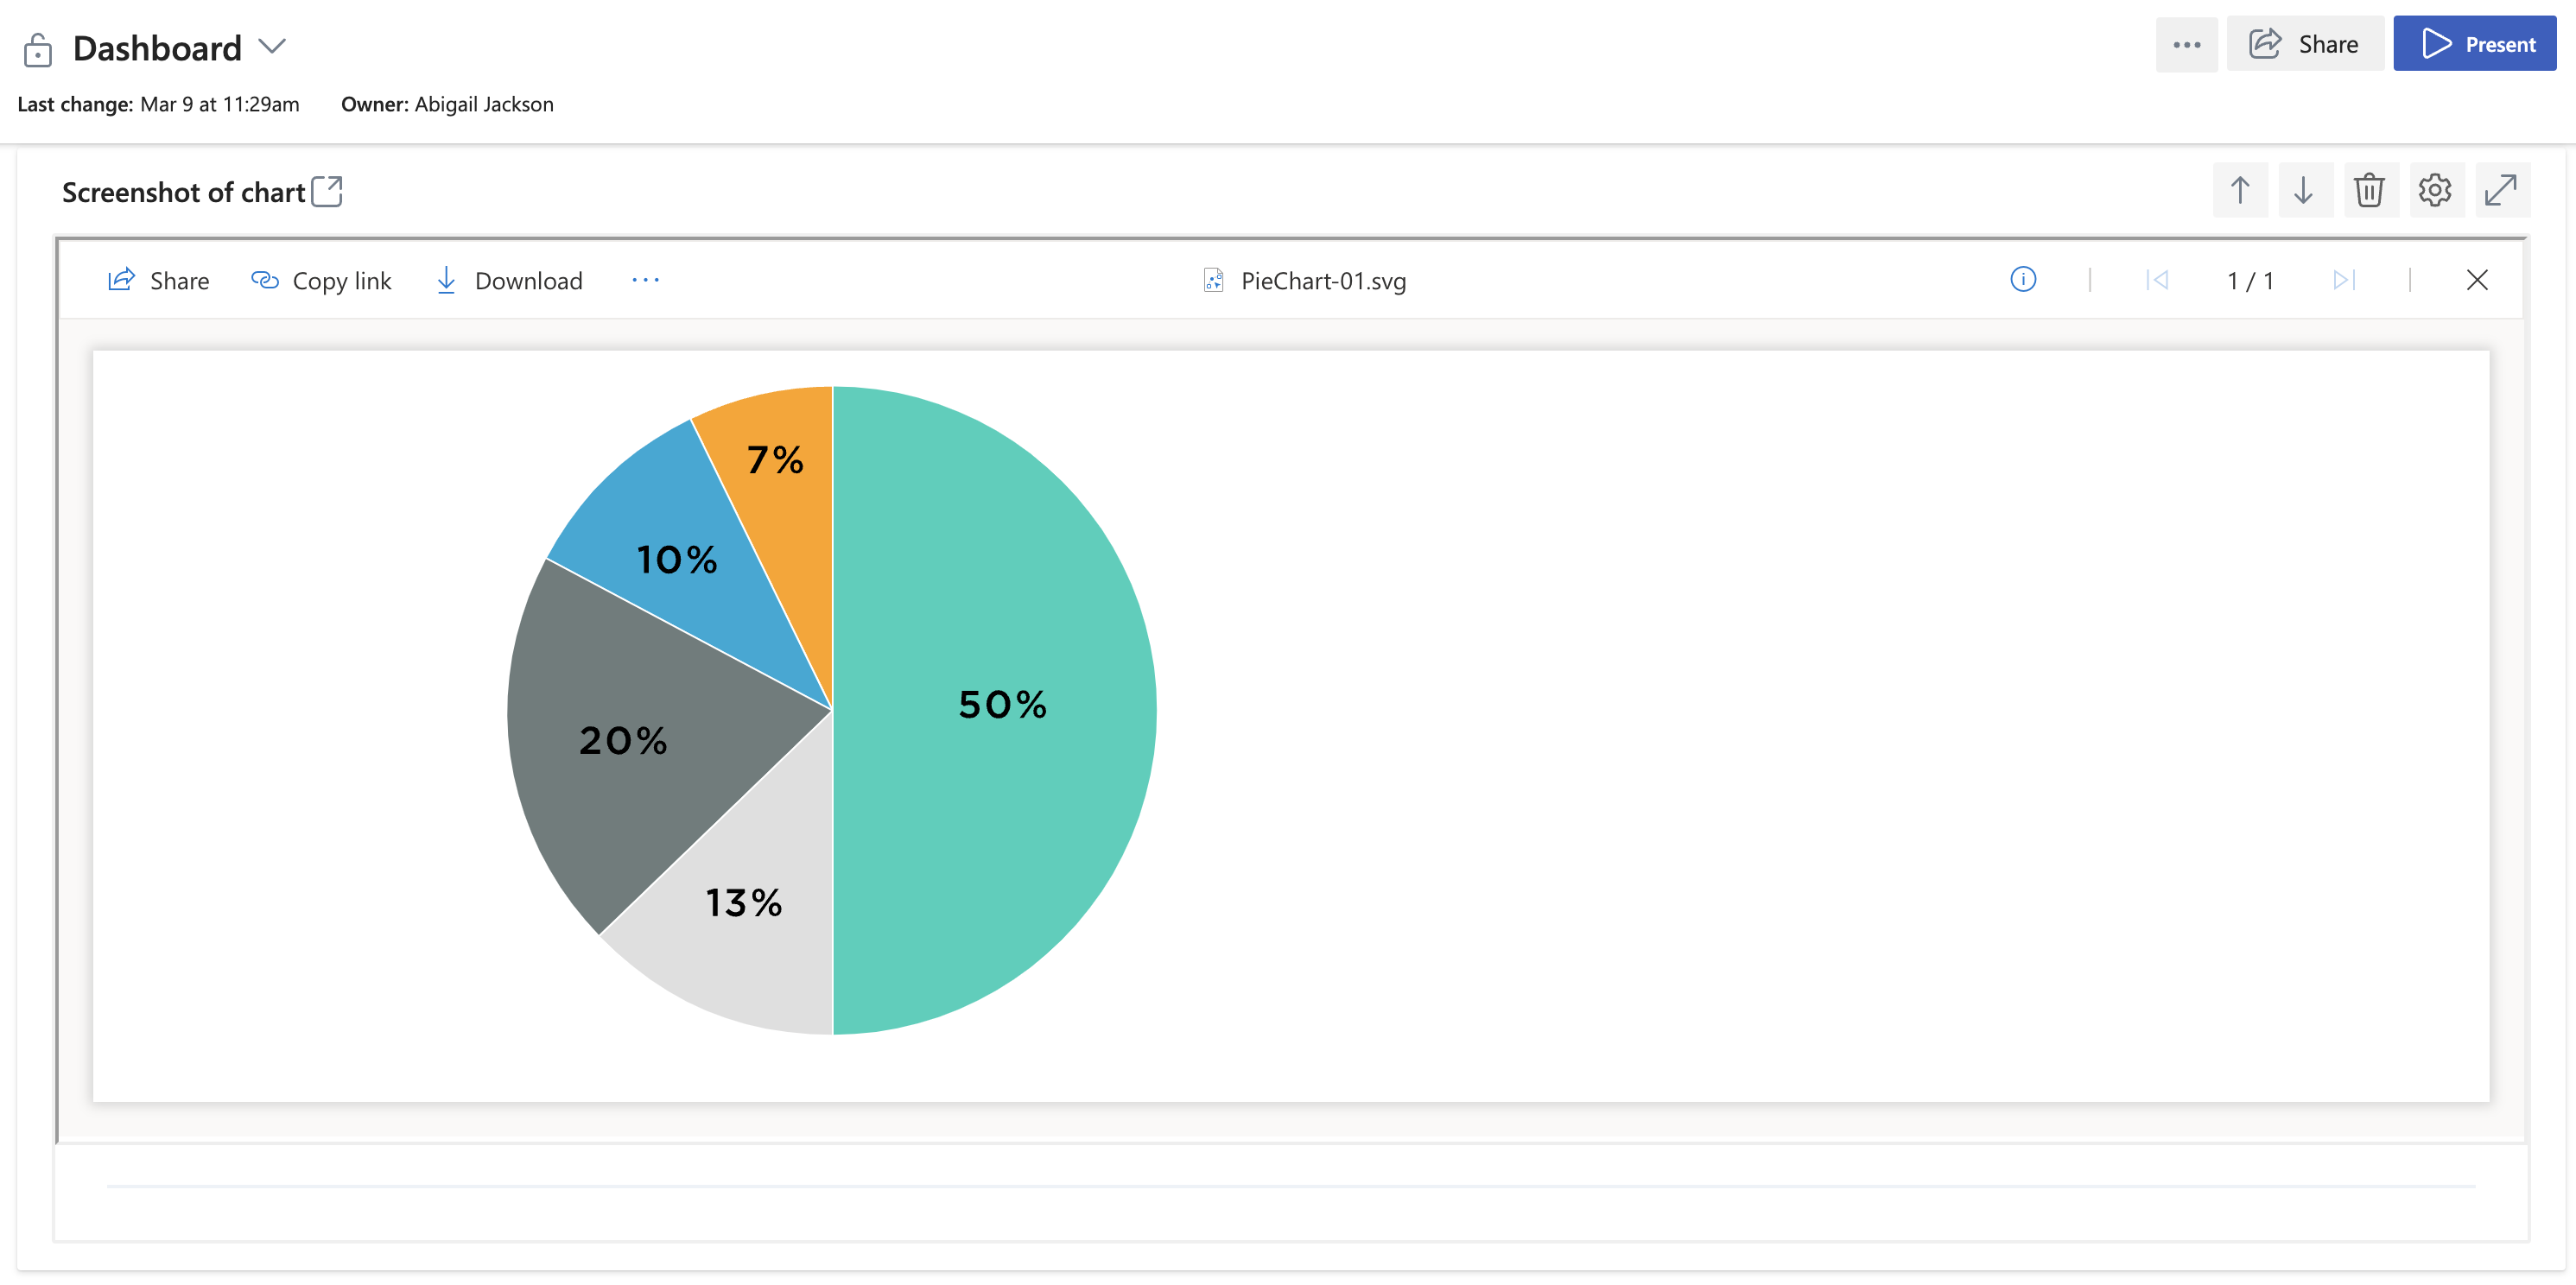Expand the Dashboard title dropdown chevron
Screen dimensions: 2576x1285
coord(276,46)
